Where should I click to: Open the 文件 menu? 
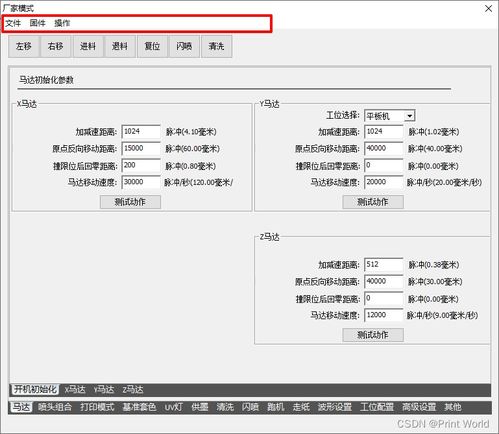click(x=13, y=23)
